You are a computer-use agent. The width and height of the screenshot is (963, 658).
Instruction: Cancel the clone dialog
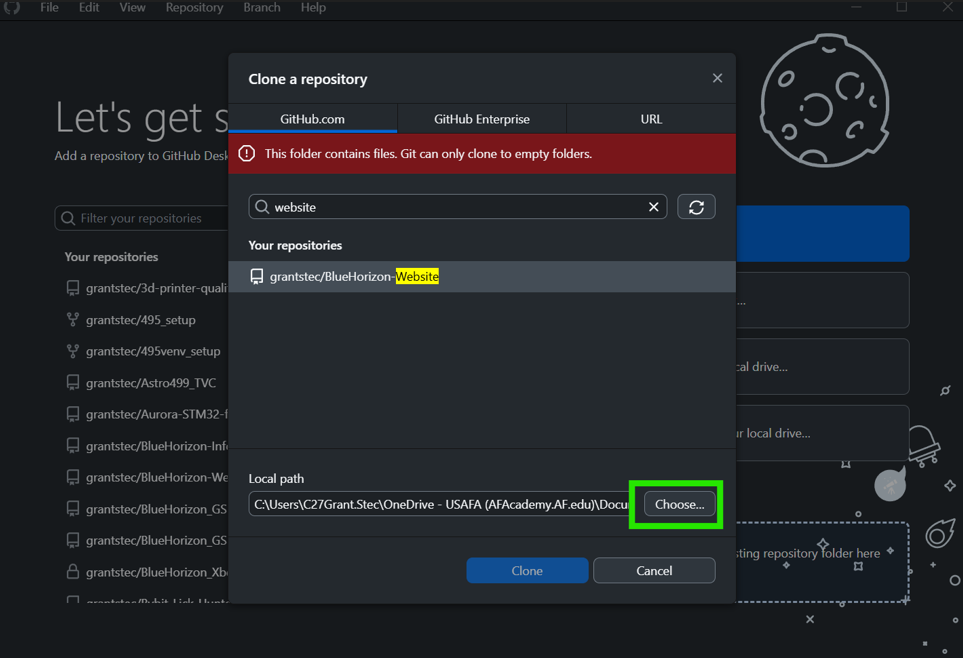654,571
